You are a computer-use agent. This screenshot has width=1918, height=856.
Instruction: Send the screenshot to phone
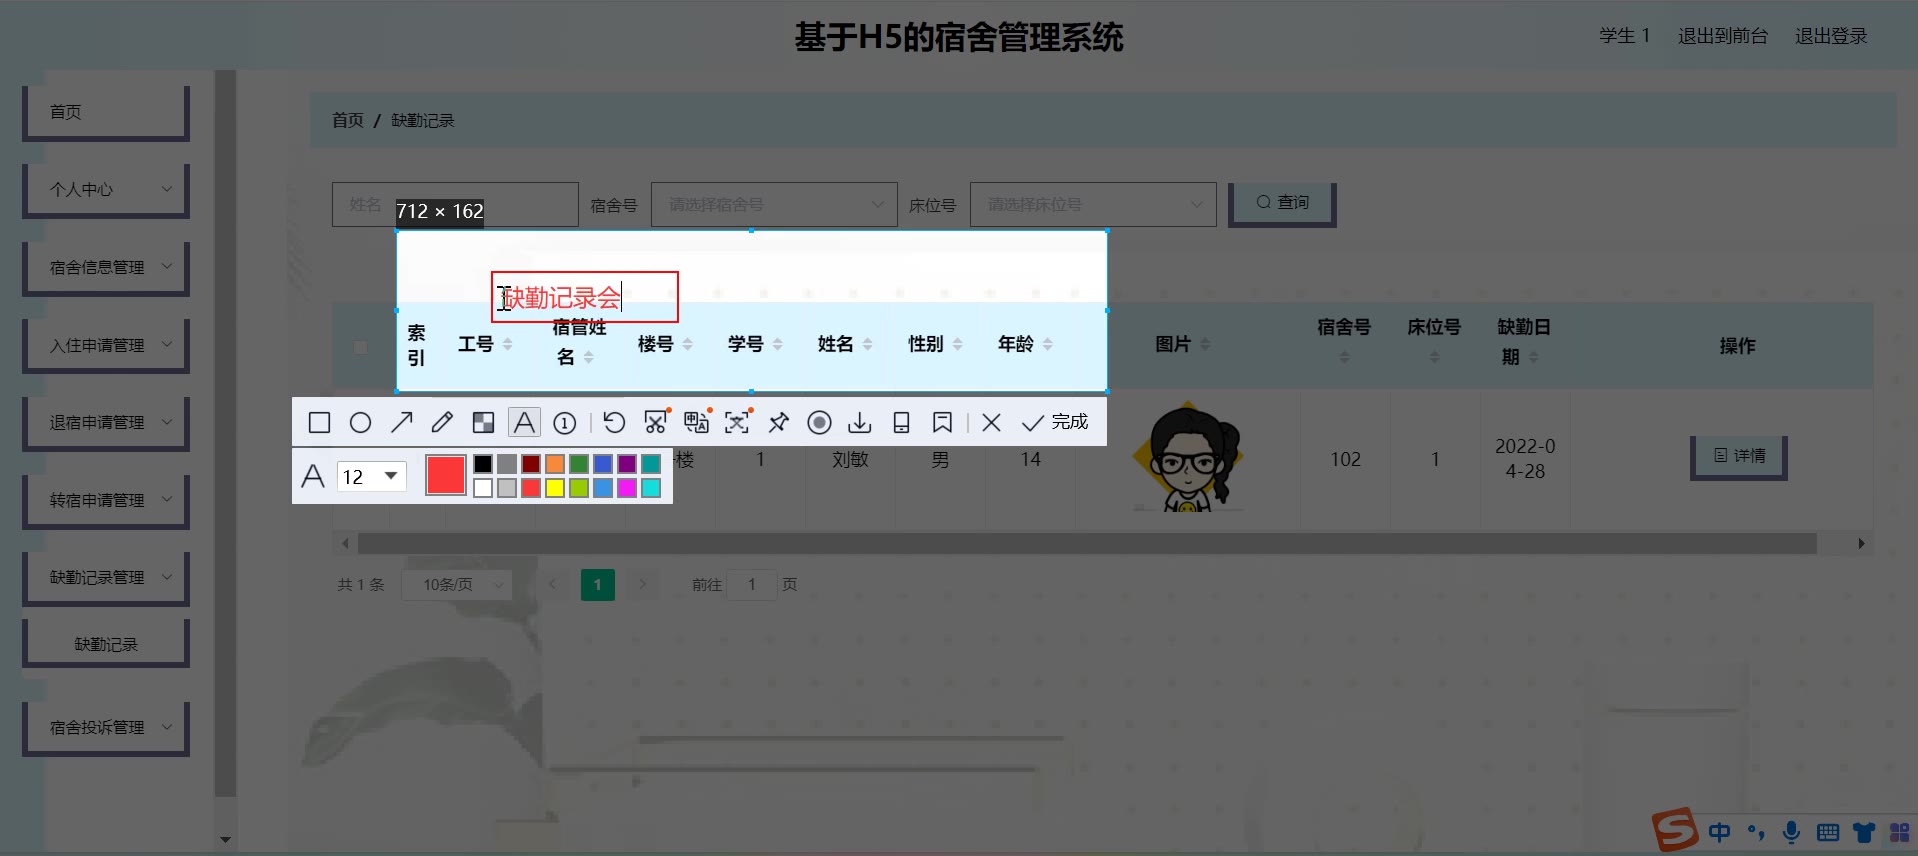click(901, 423)
